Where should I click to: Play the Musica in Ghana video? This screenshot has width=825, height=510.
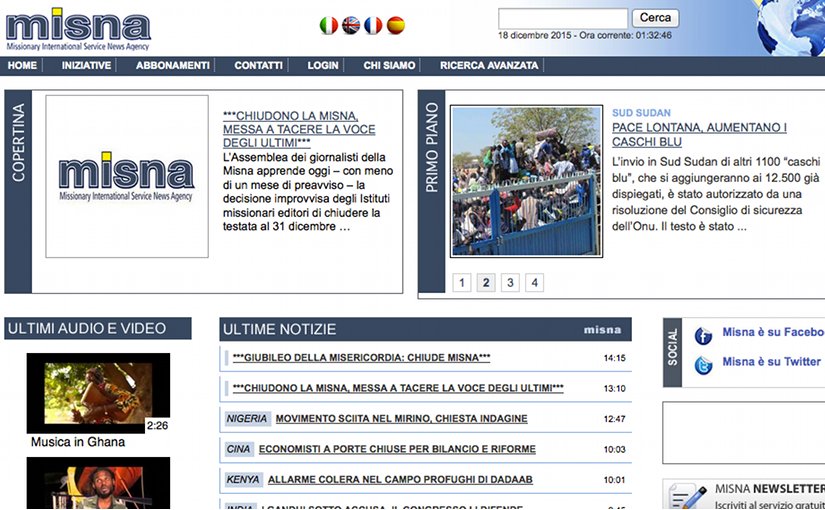pos(98,393)
